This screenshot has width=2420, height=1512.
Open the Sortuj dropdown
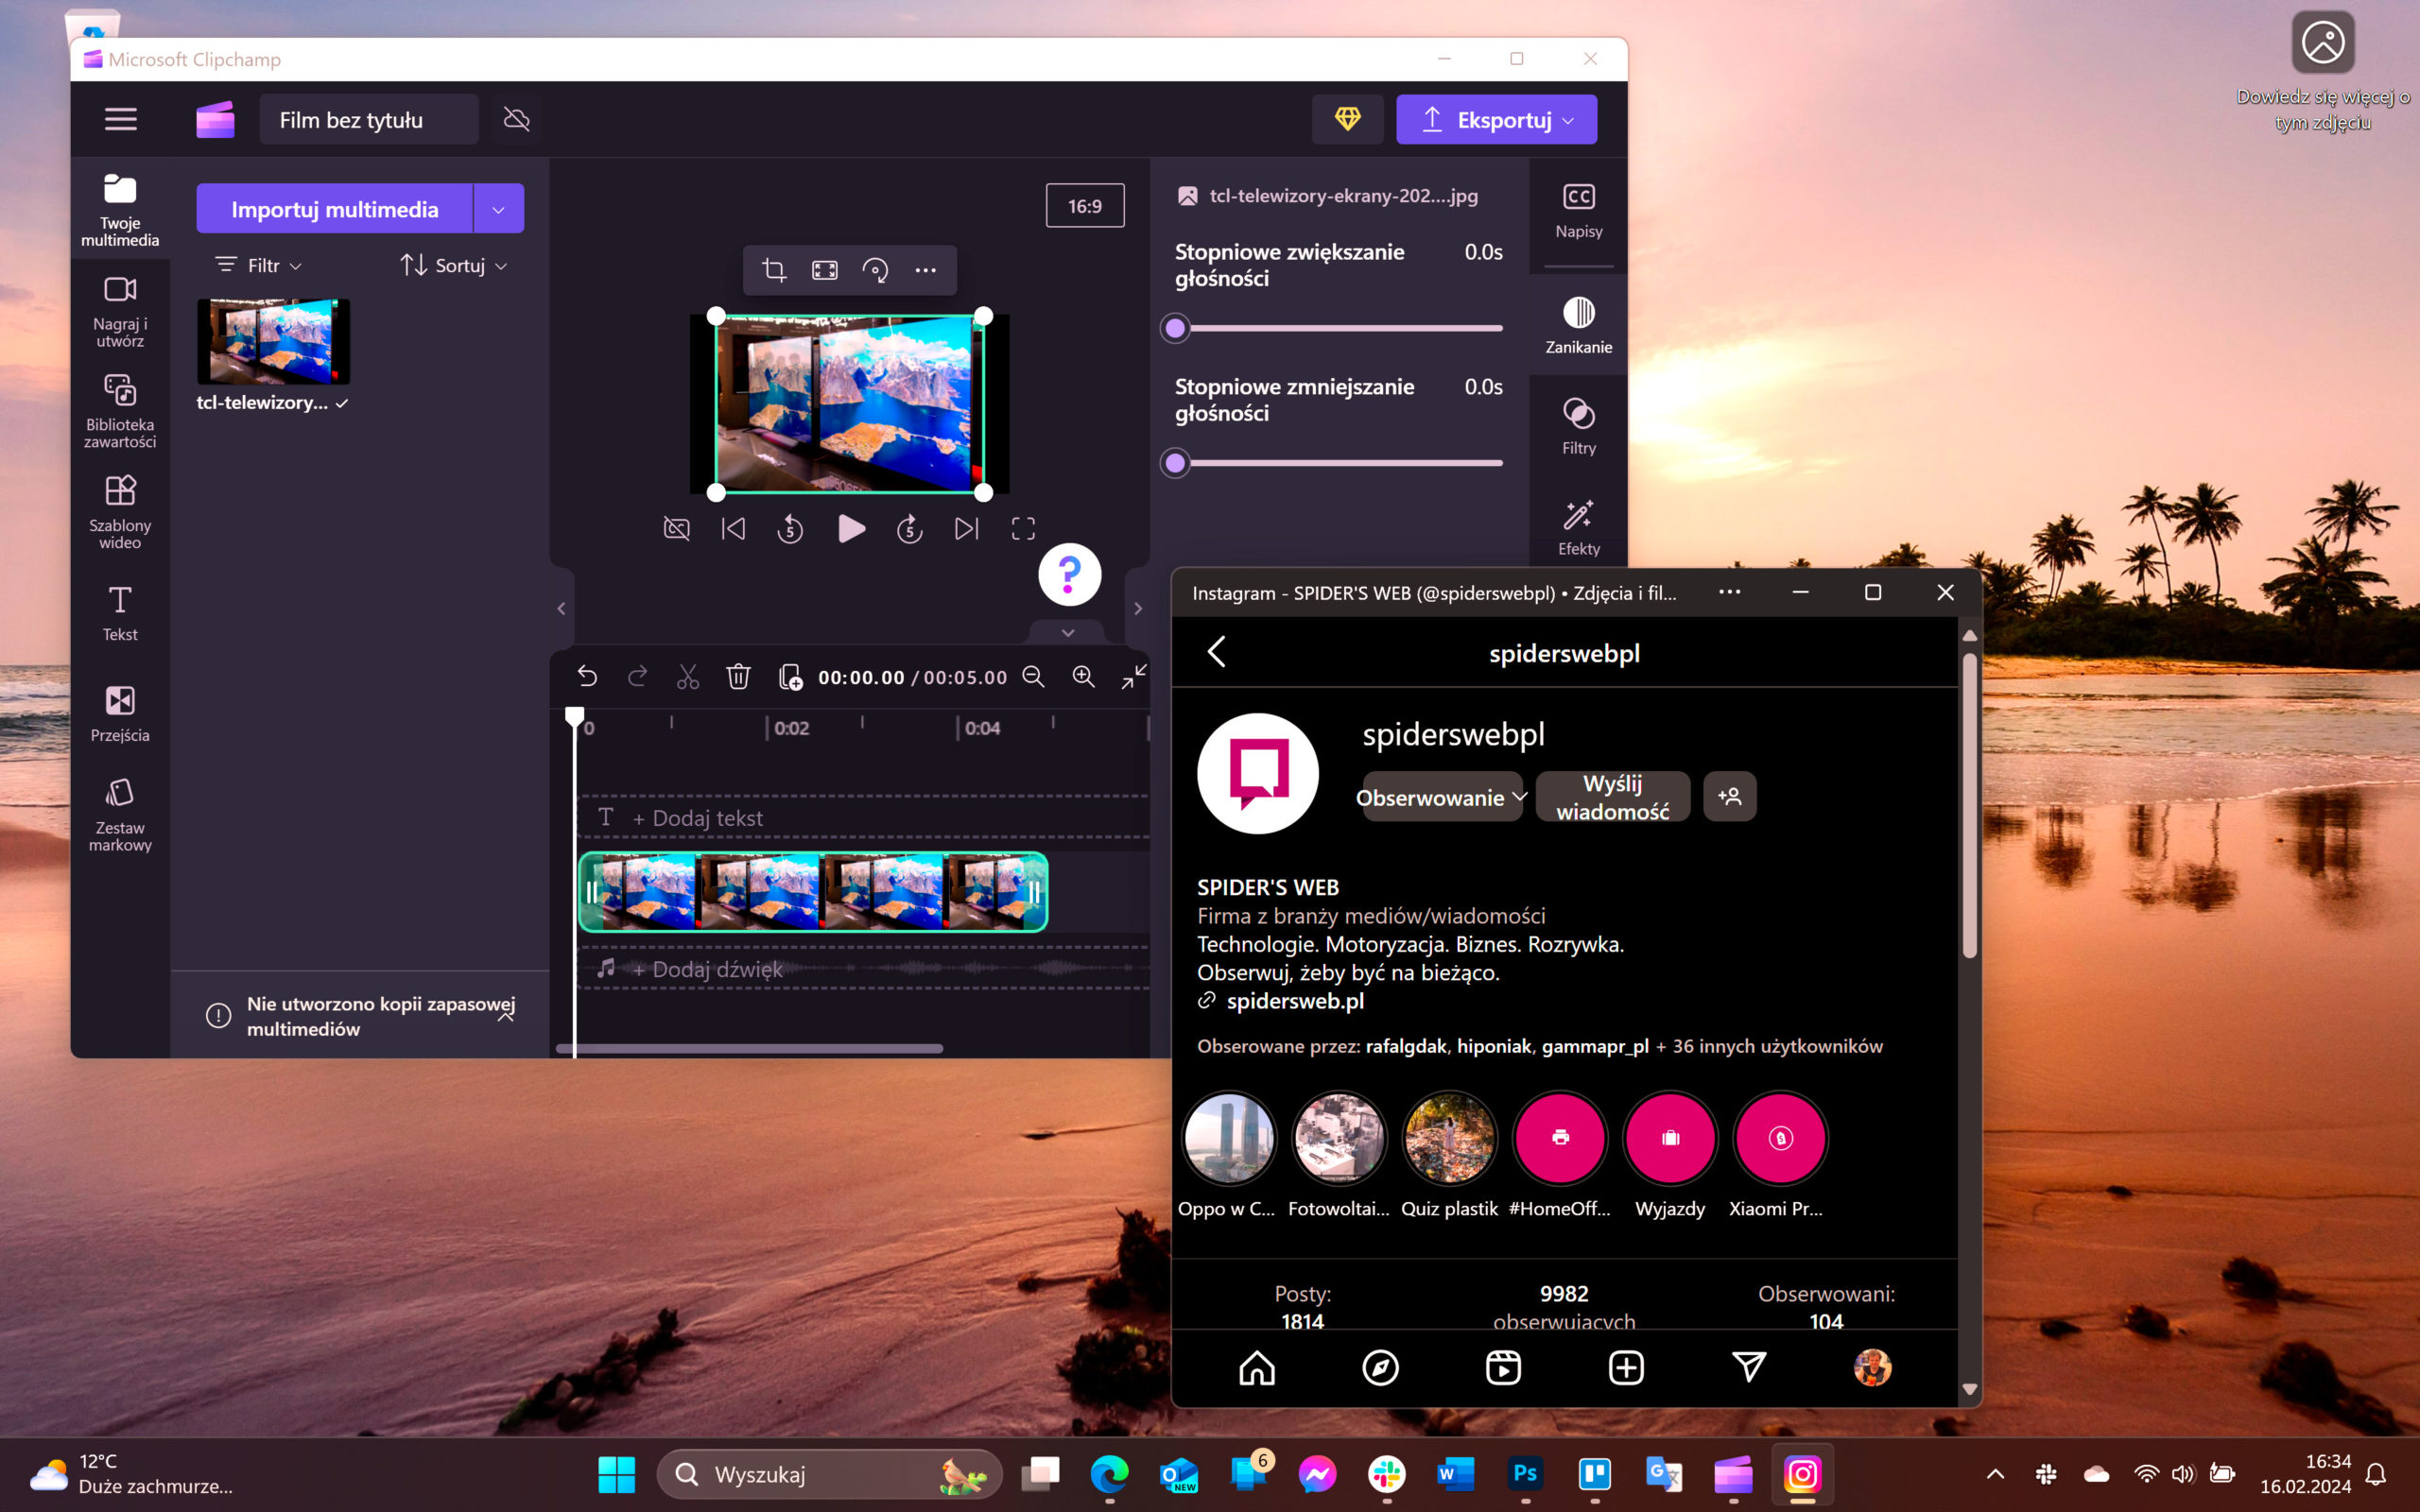tap(454, 265)
